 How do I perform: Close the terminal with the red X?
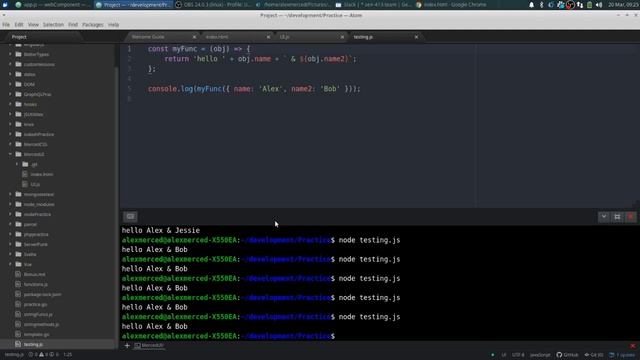coord(631,217)
